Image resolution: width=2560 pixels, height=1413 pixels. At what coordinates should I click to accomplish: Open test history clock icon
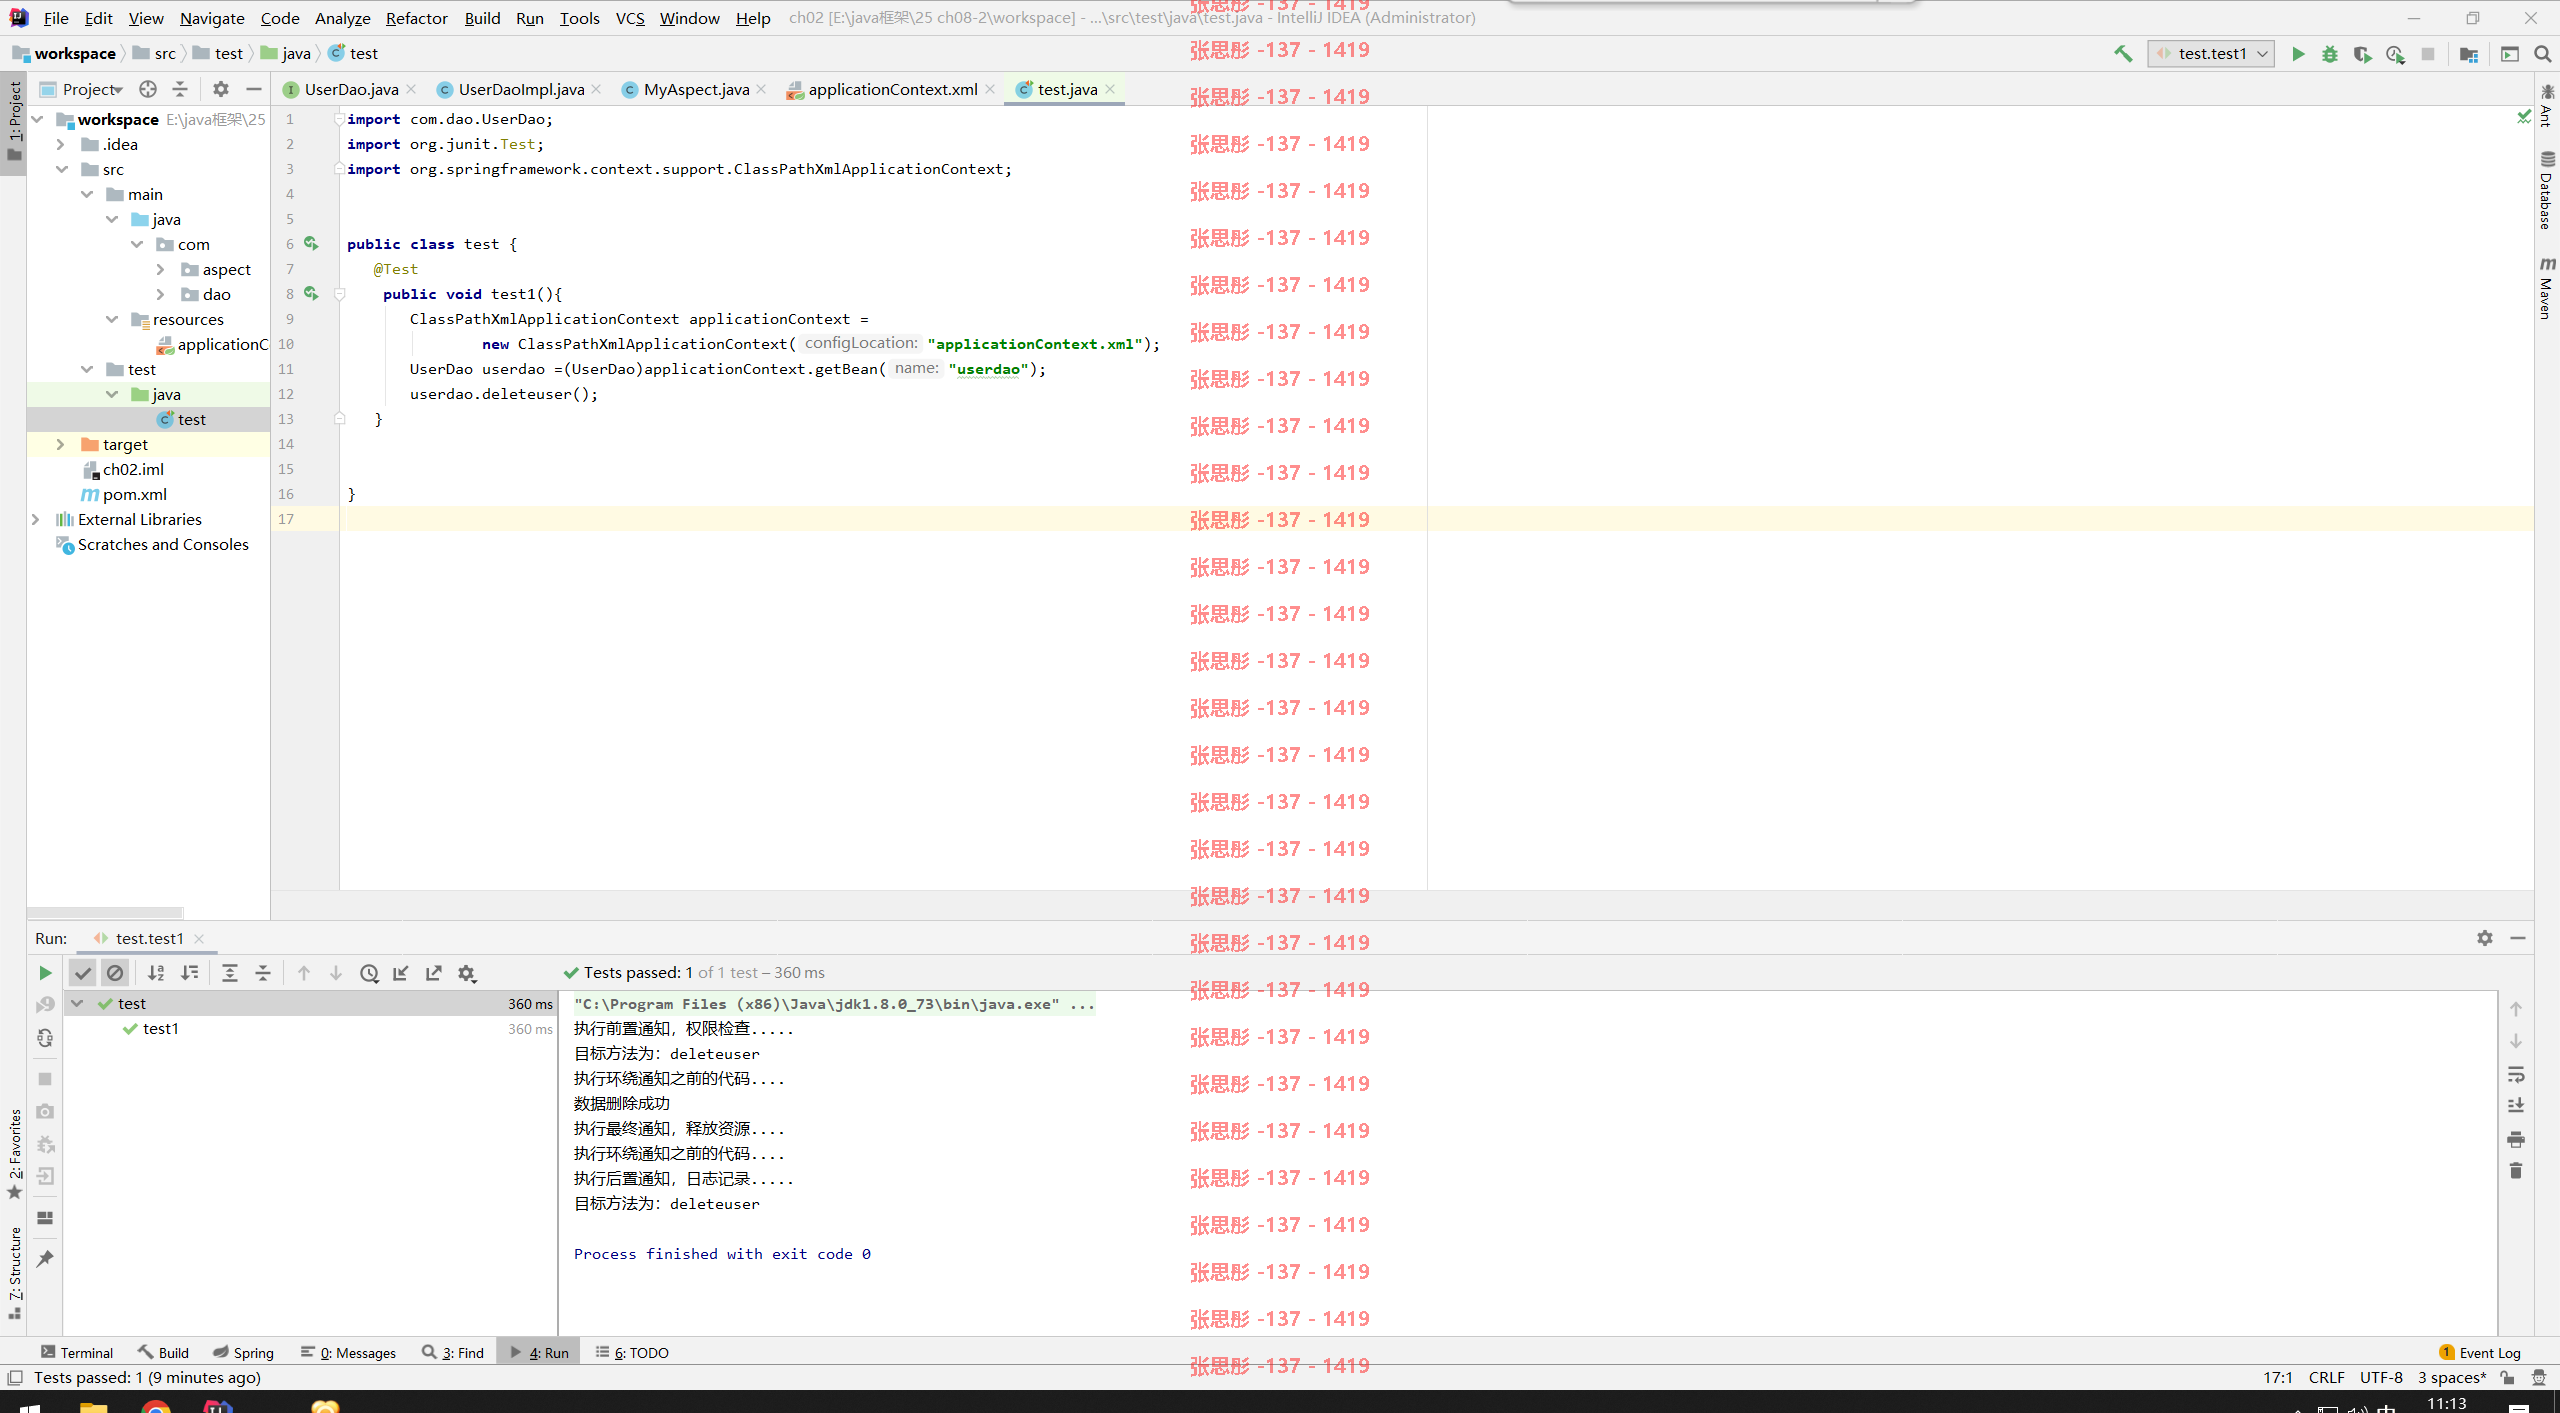(x=369, y=973)
